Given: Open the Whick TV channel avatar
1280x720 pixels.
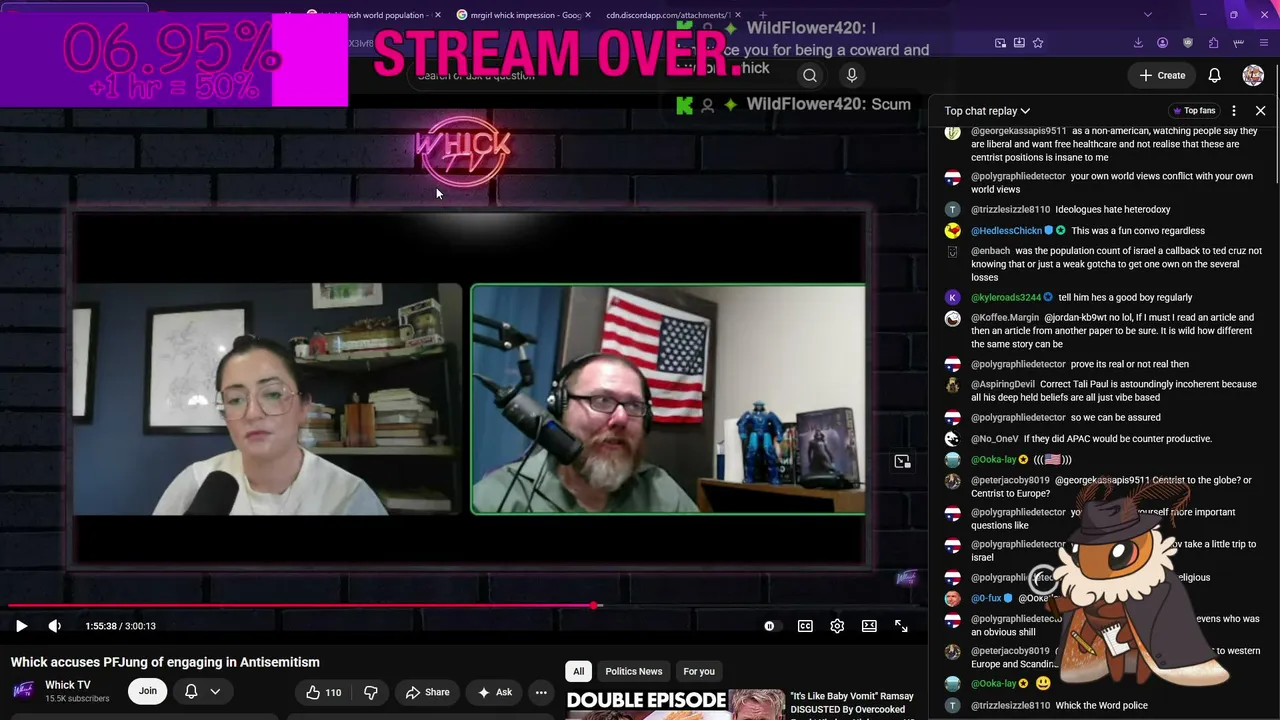Looking at the screenshot, I should [25, 691].
